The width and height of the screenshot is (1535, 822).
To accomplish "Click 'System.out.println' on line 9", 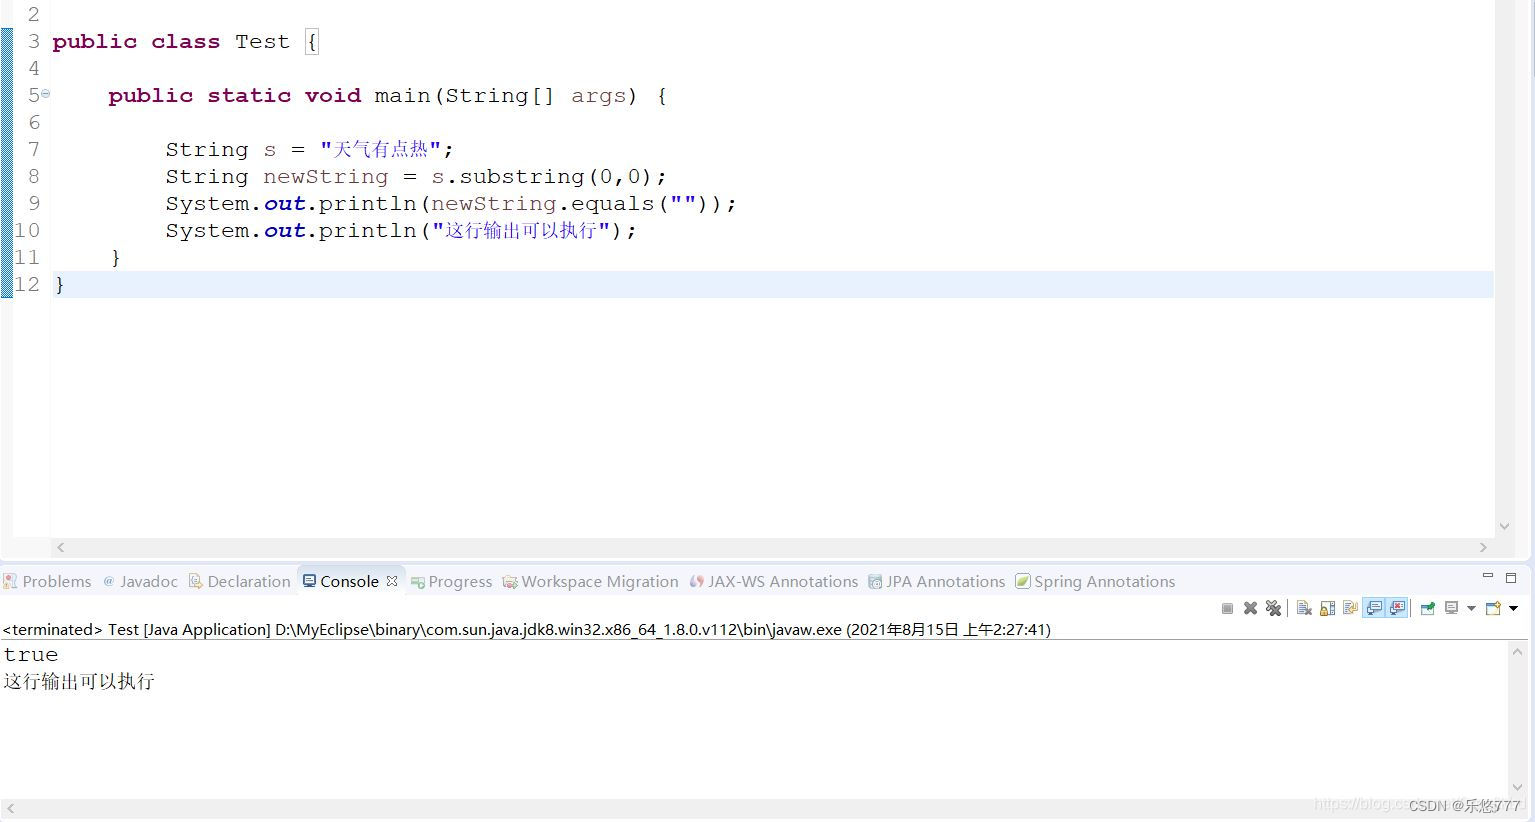I will coord(291,203).
